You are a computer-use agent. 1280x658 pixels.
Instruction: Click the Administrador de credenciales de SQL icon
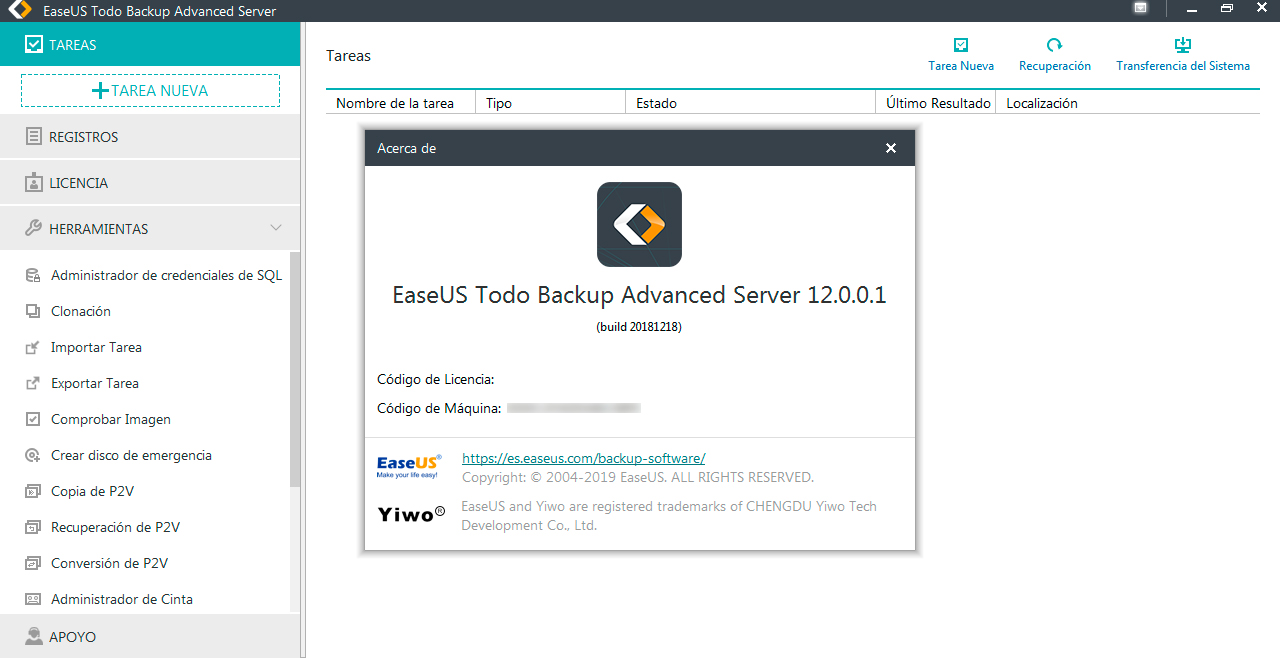(x=33, y=275)
